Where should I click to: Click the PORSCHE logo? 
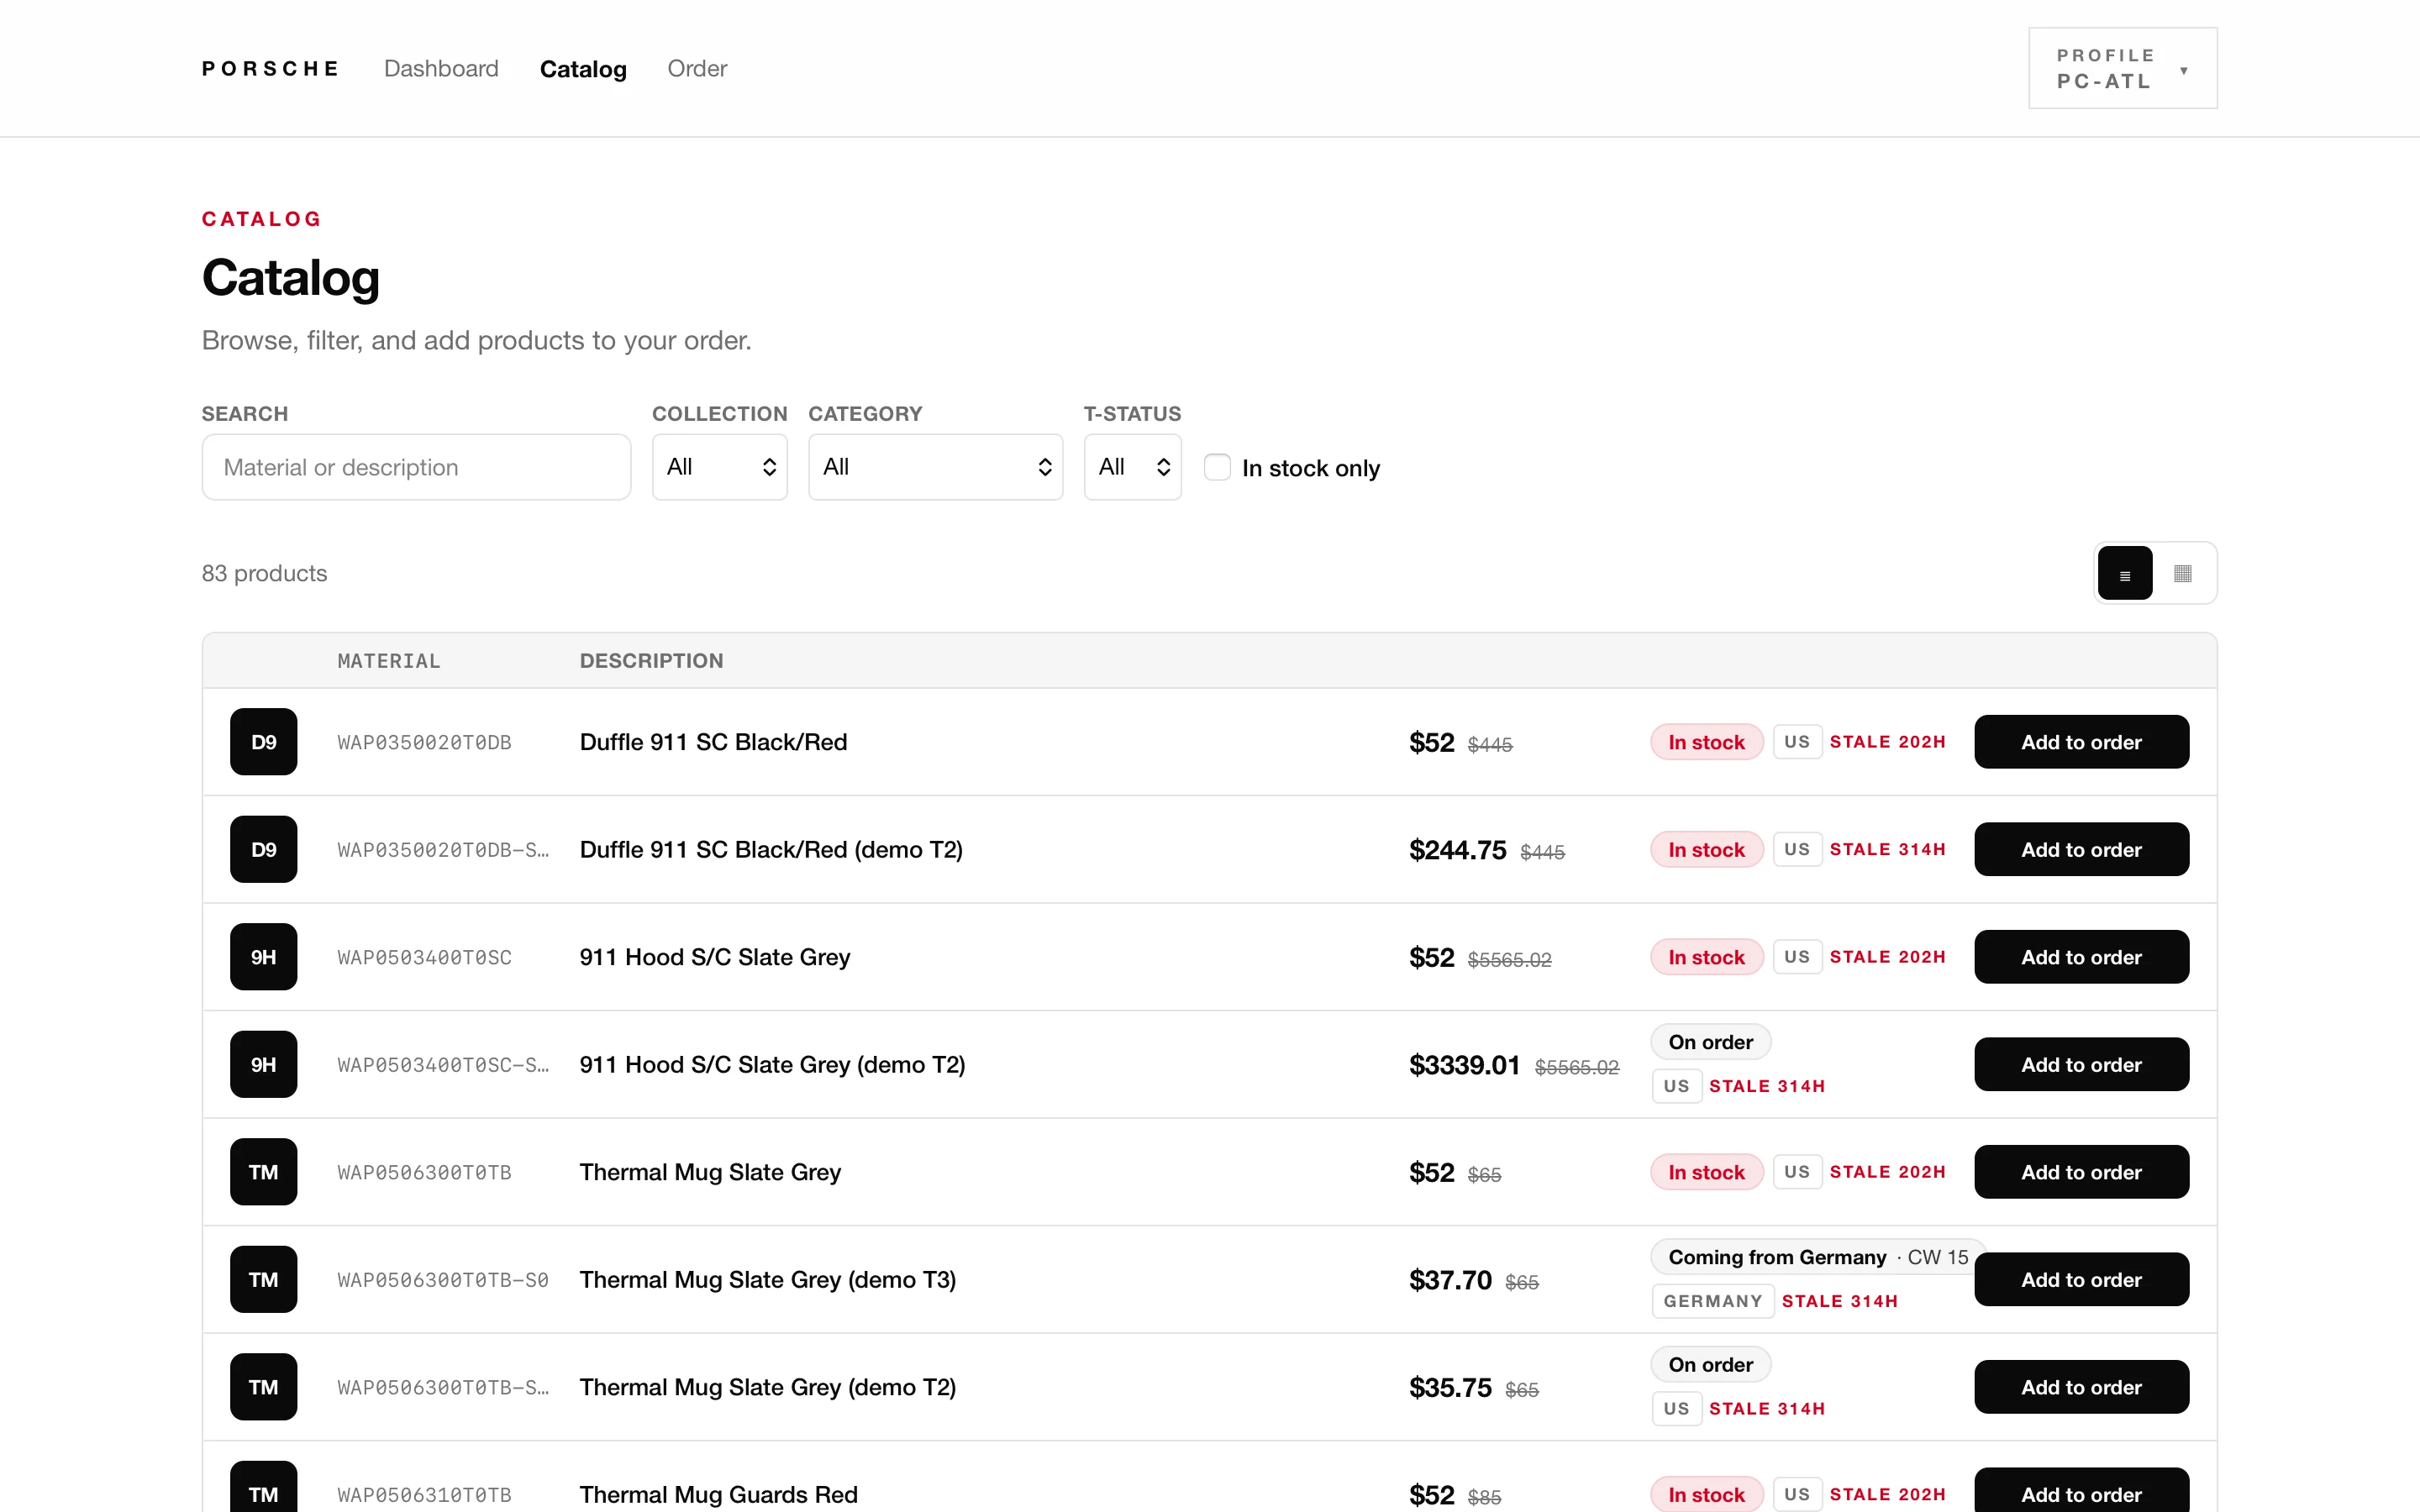[270, 69]
